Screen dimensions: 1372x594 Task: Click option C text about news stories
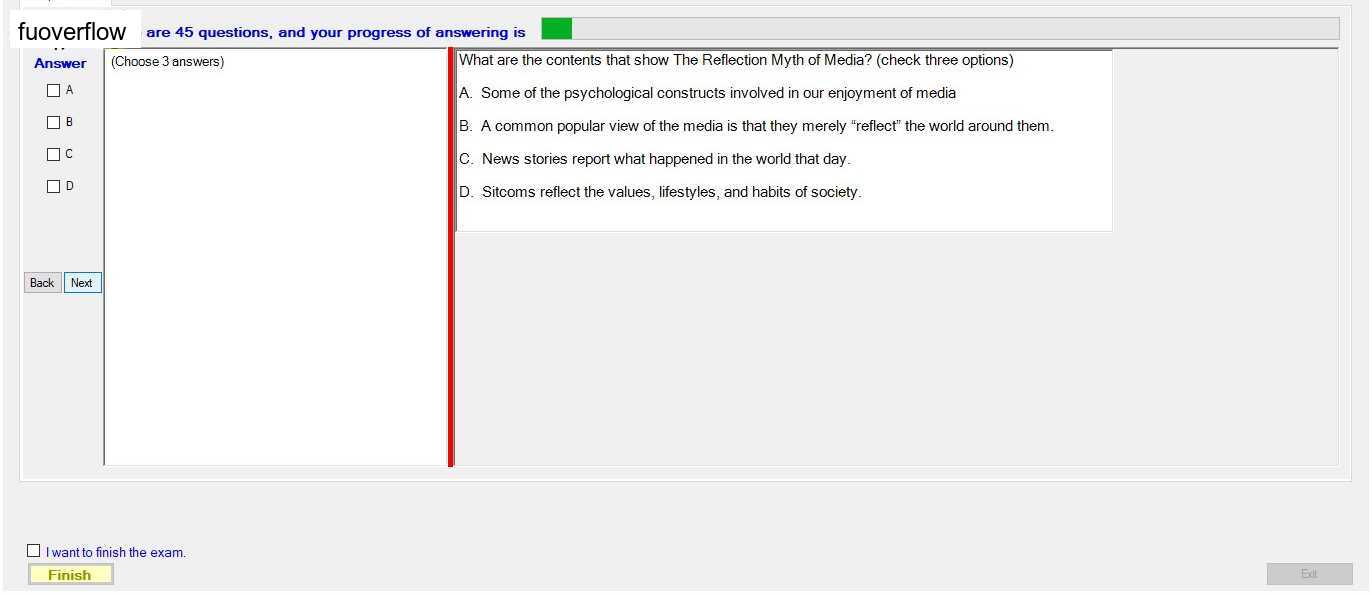pos(655,159)
